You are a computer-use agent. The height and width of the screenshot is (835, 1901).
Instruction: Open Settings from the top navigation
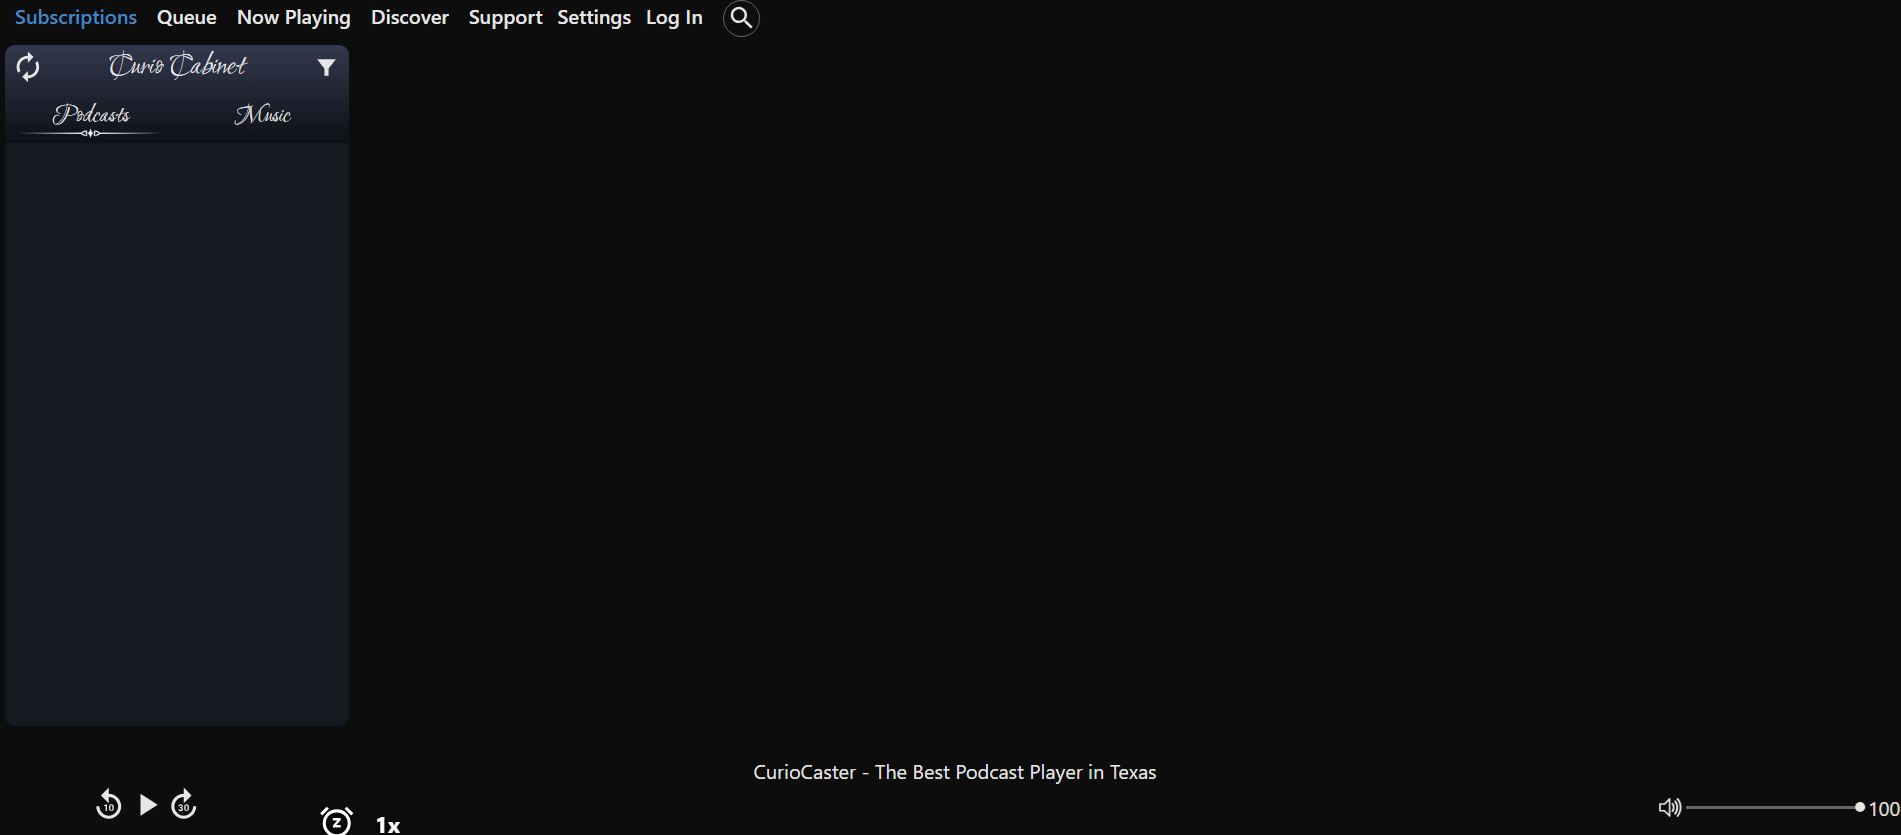(594, 18)
